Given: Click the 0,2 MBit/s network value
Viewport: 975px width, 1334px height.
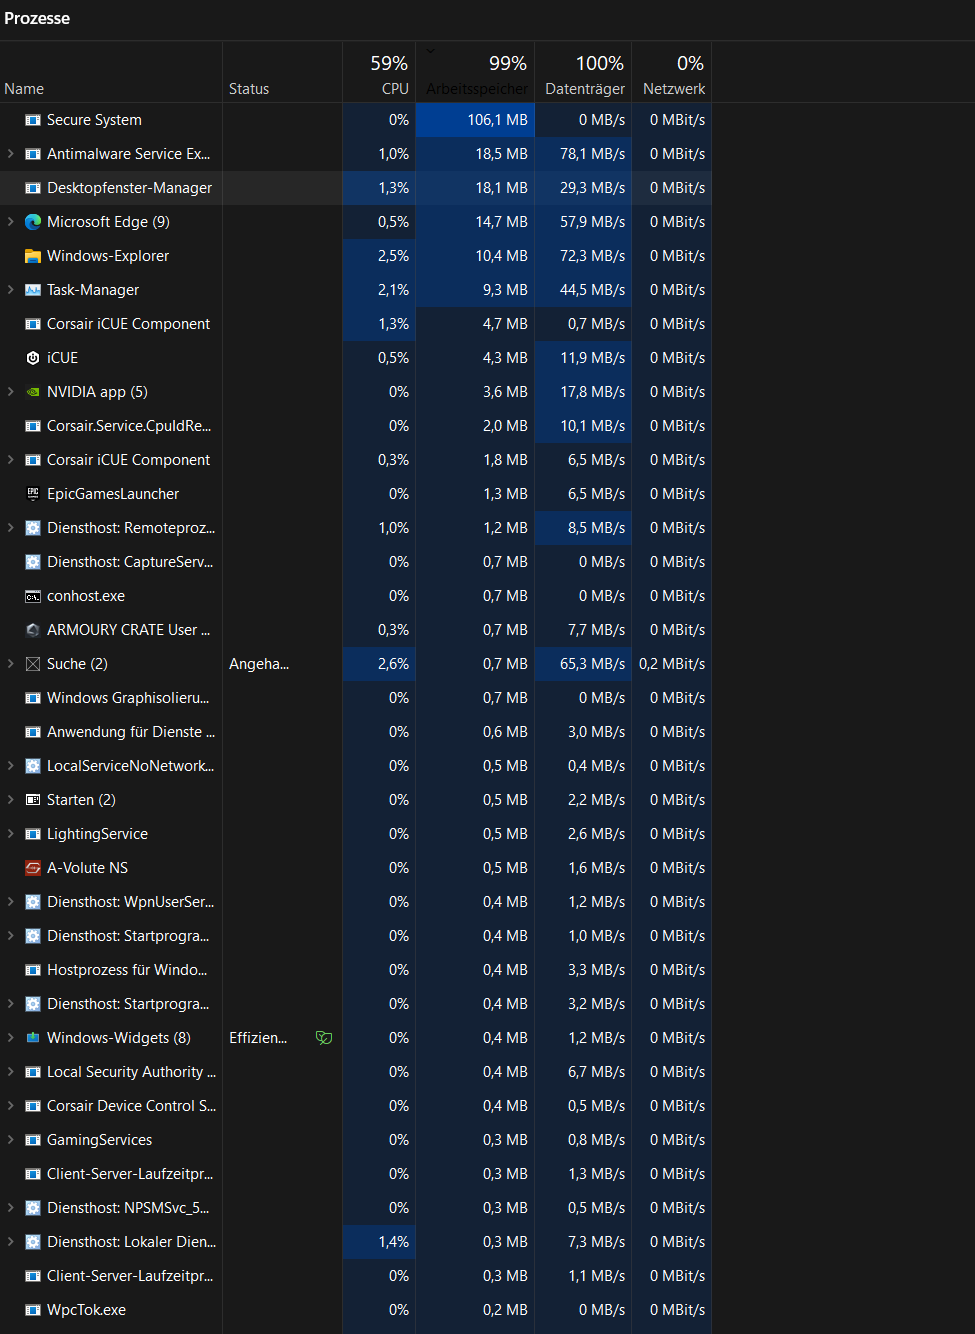Looking at the screenshot, I should pos(672,664).
